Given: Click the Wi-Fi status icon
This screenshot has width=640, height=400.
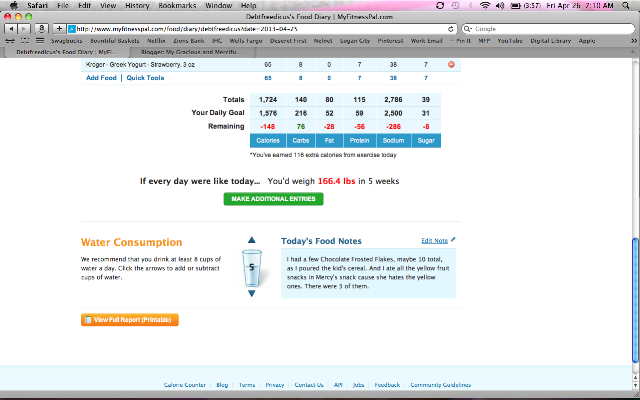Looking at the screenshot, I should [x=485, y=6].
